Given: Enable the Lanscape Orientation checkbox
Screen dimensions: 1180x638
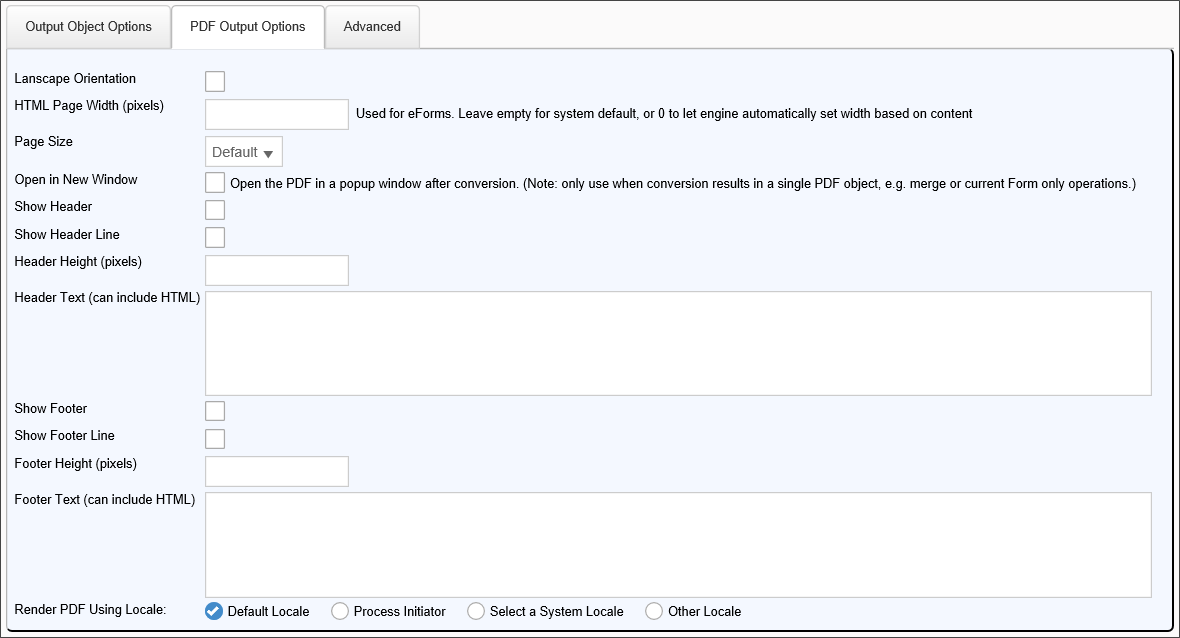Looking at the screenshot, I should pos(215,81).
